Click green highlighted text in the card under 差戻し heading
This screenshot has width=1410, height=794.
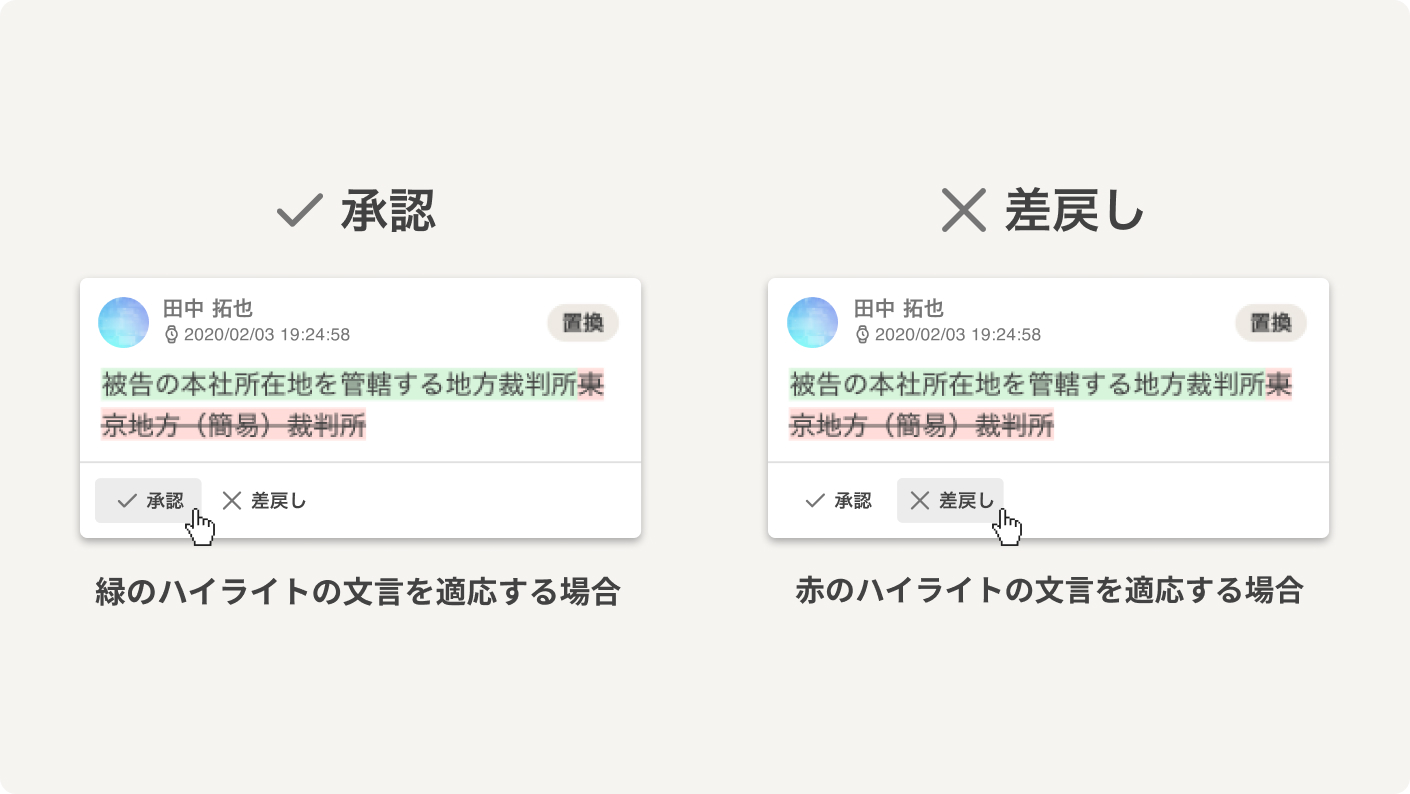[x=1027, y=385]
